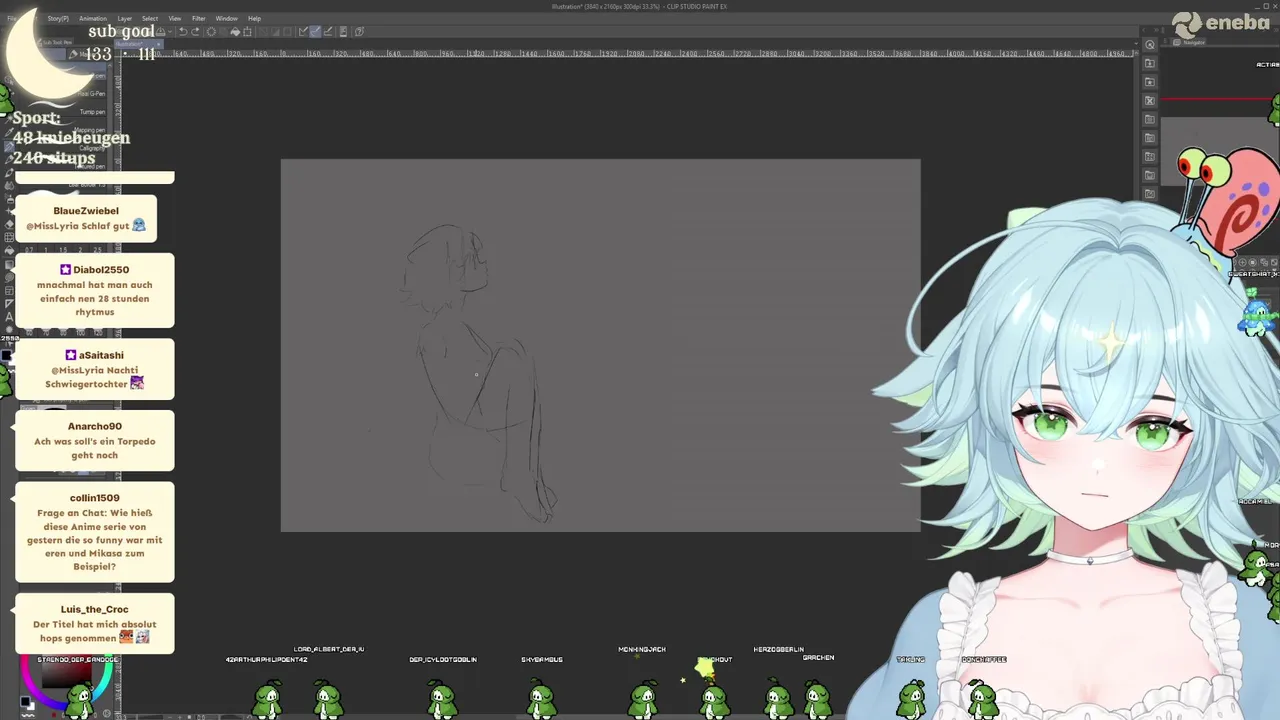Image resolution: width=1280 pixels, height=720 pixels.
Task: Close the Illustration canvas tab
Action: 158,44
